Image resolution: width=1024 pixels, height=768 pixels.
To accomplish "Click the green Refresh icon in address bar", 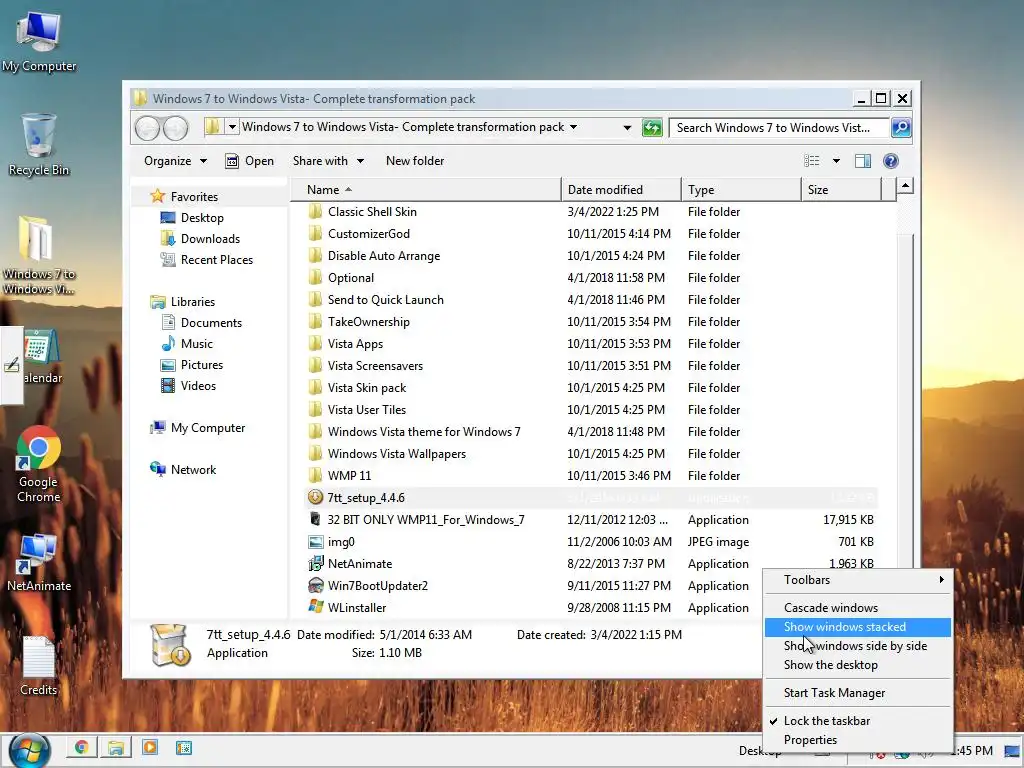I will pos(652,127).
